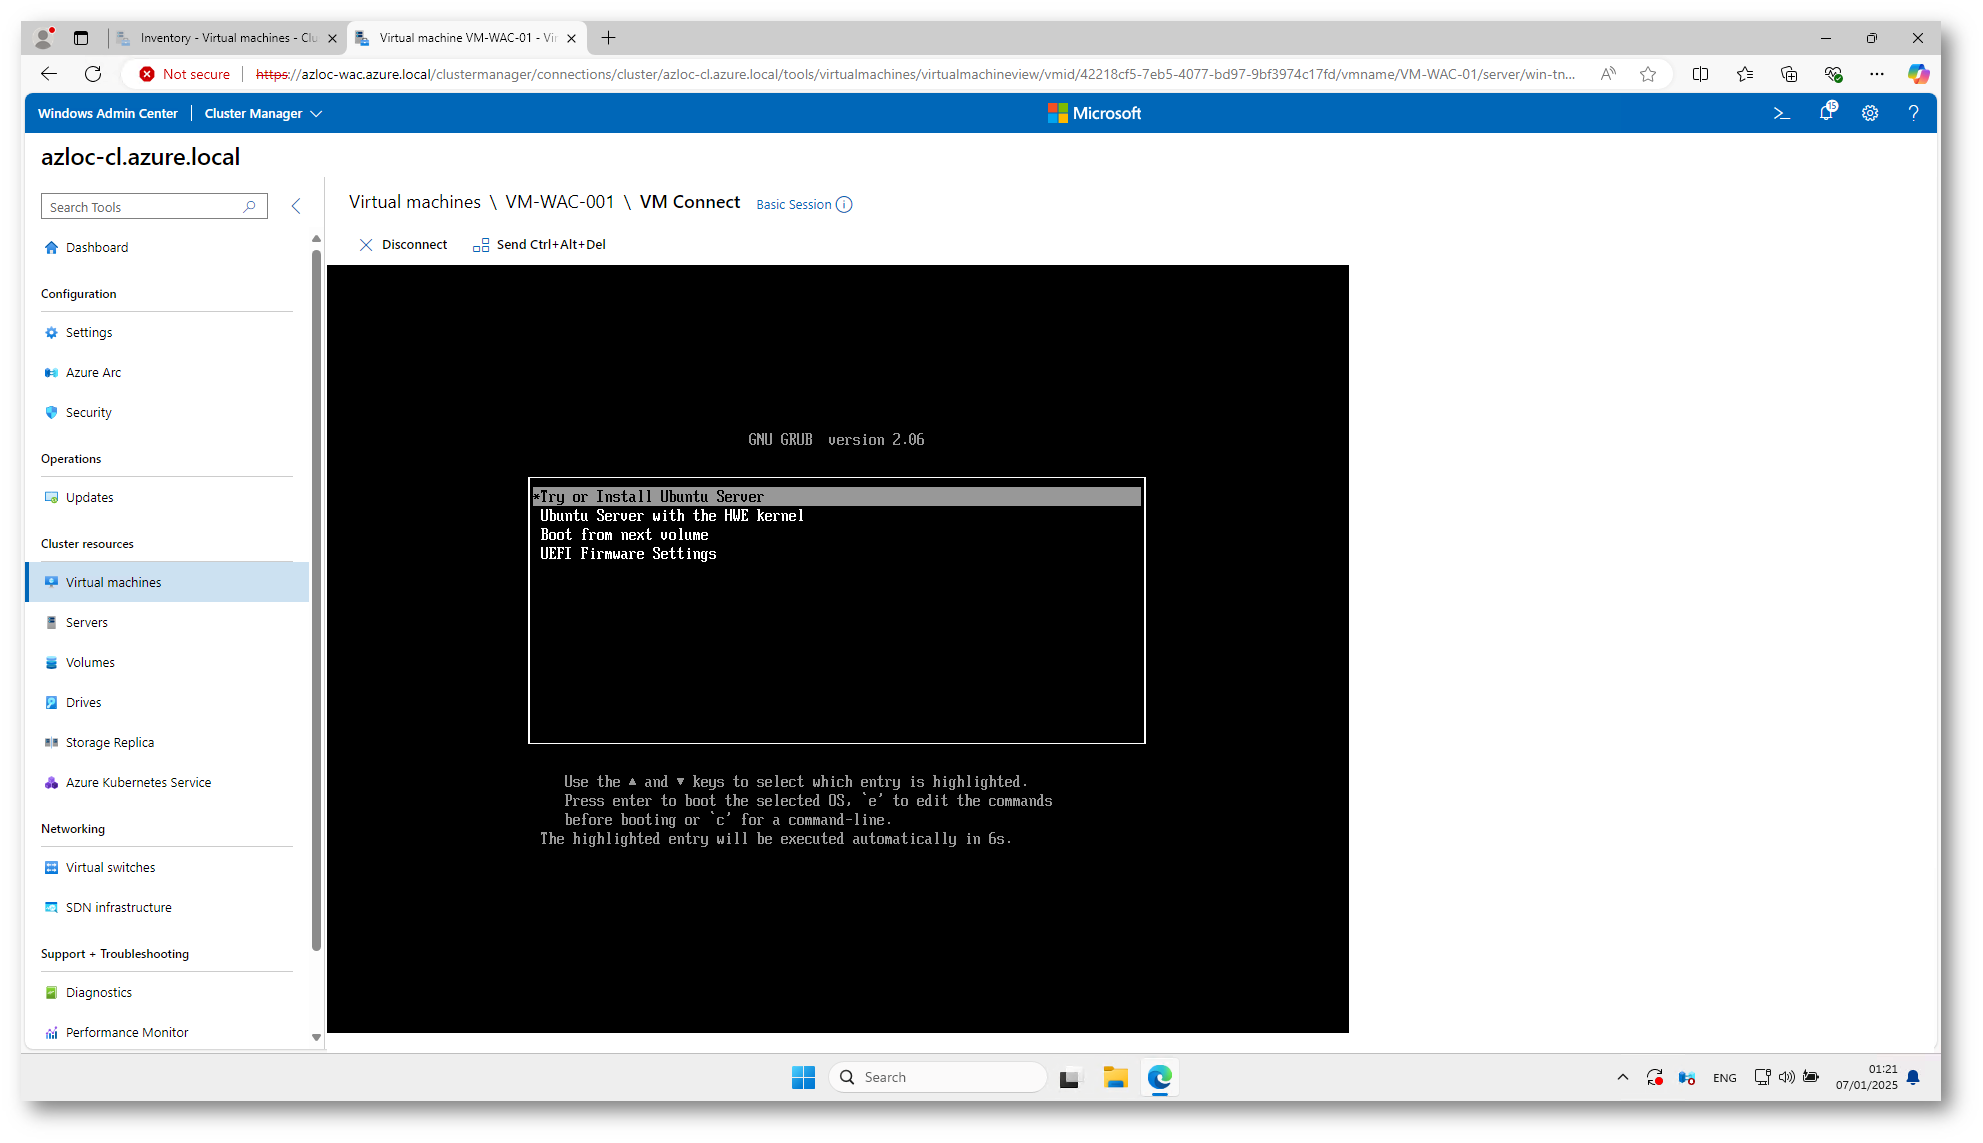
Task: Toggle read aloud icon
Action: click(1608, 74)
